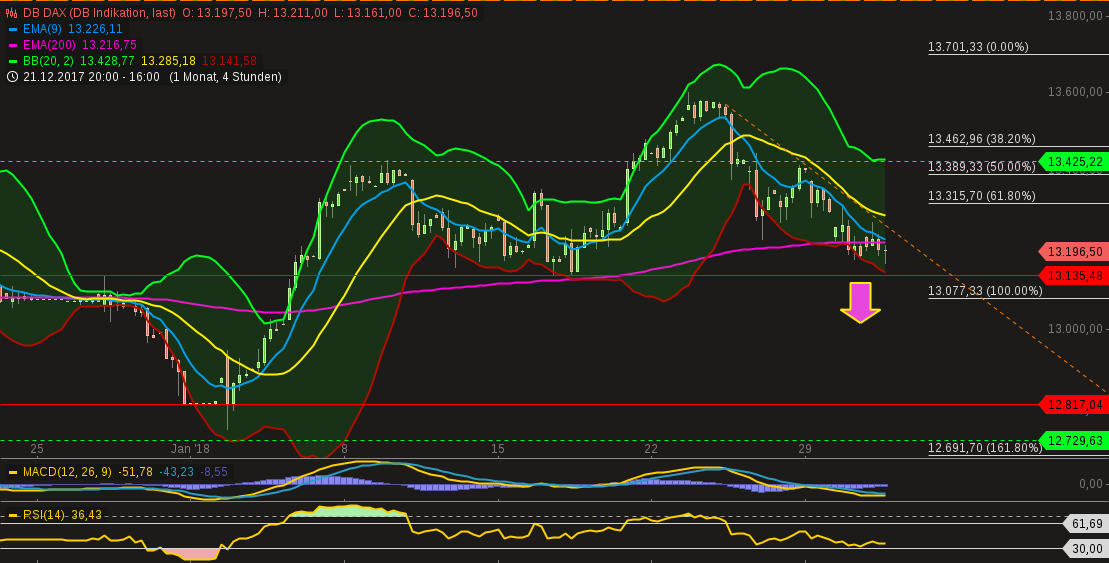Click the MACD(12, 26, 9) indicator label
1109x563 pixels.
tap(67, 472)
